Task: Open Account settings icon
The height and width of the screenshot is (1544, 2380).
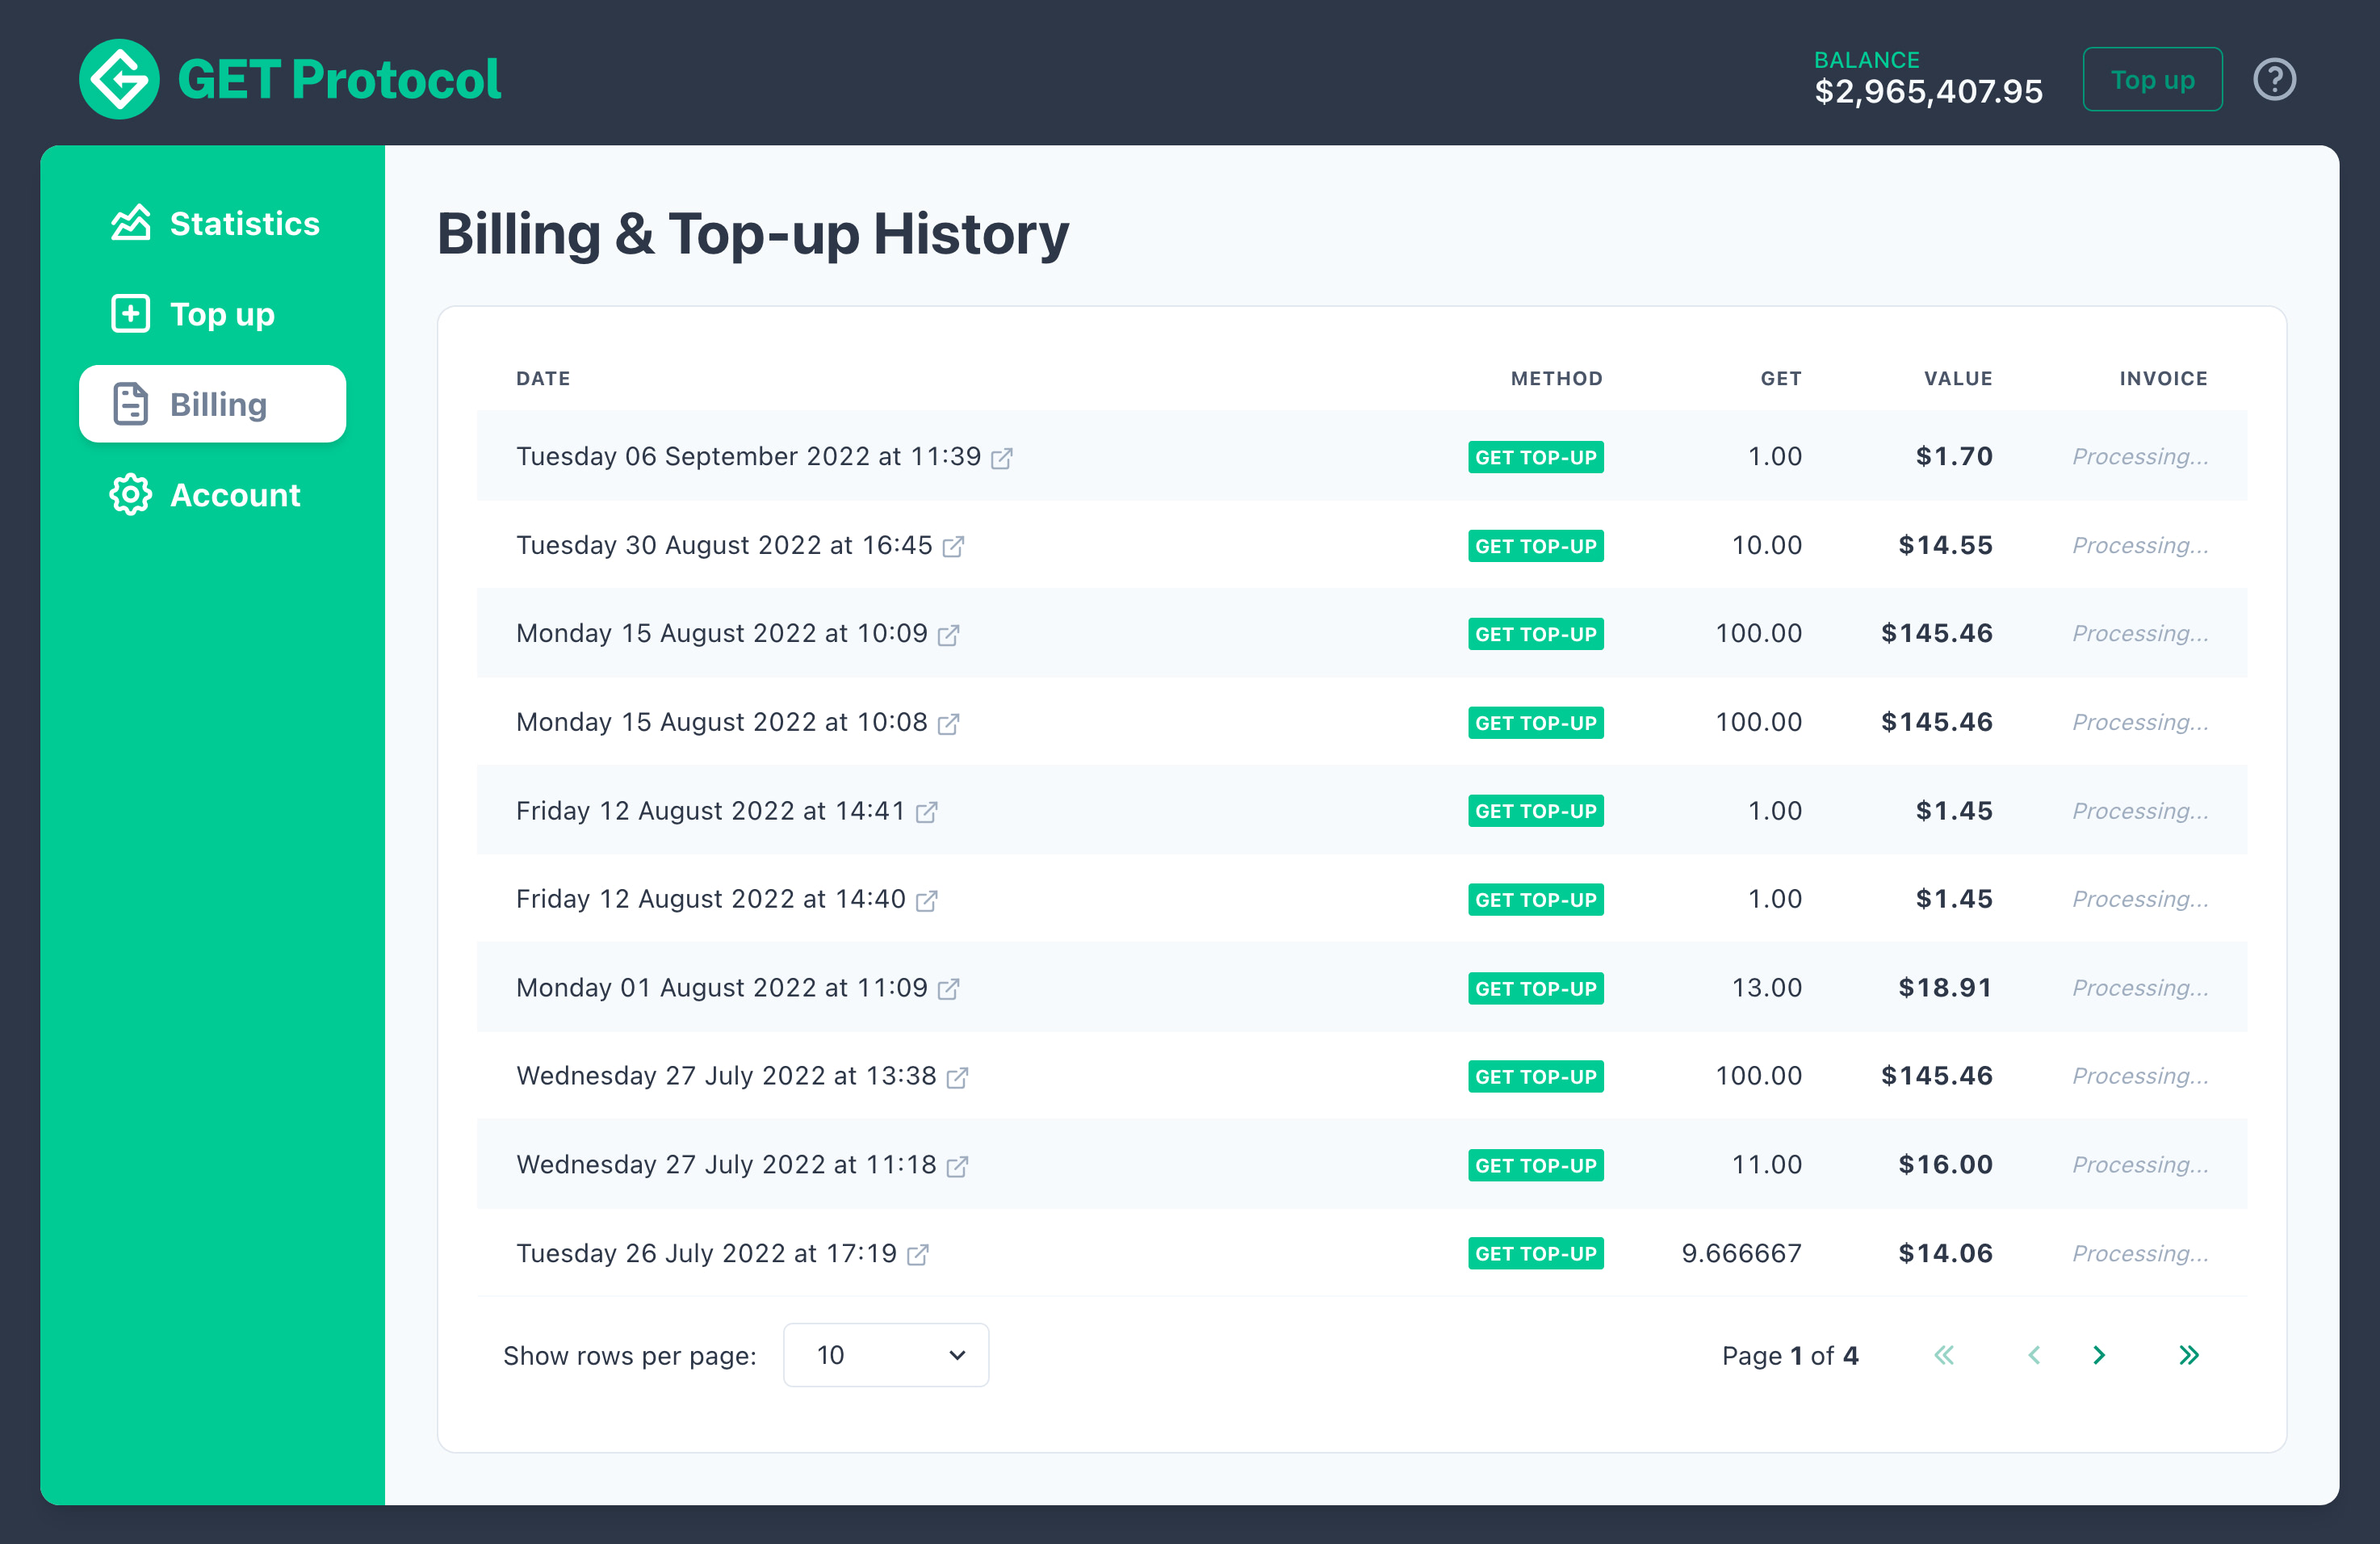Action: coord(130,494)
